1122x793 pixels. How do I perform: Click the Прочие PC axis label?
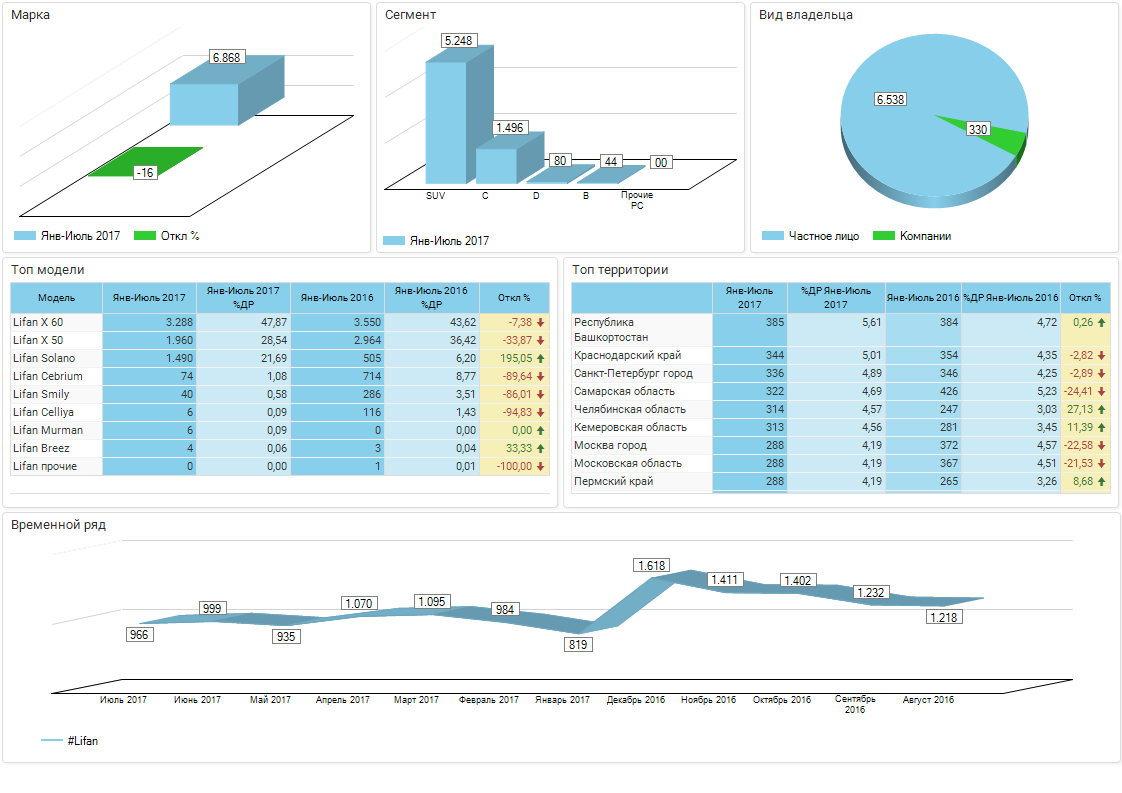point(637,200)
